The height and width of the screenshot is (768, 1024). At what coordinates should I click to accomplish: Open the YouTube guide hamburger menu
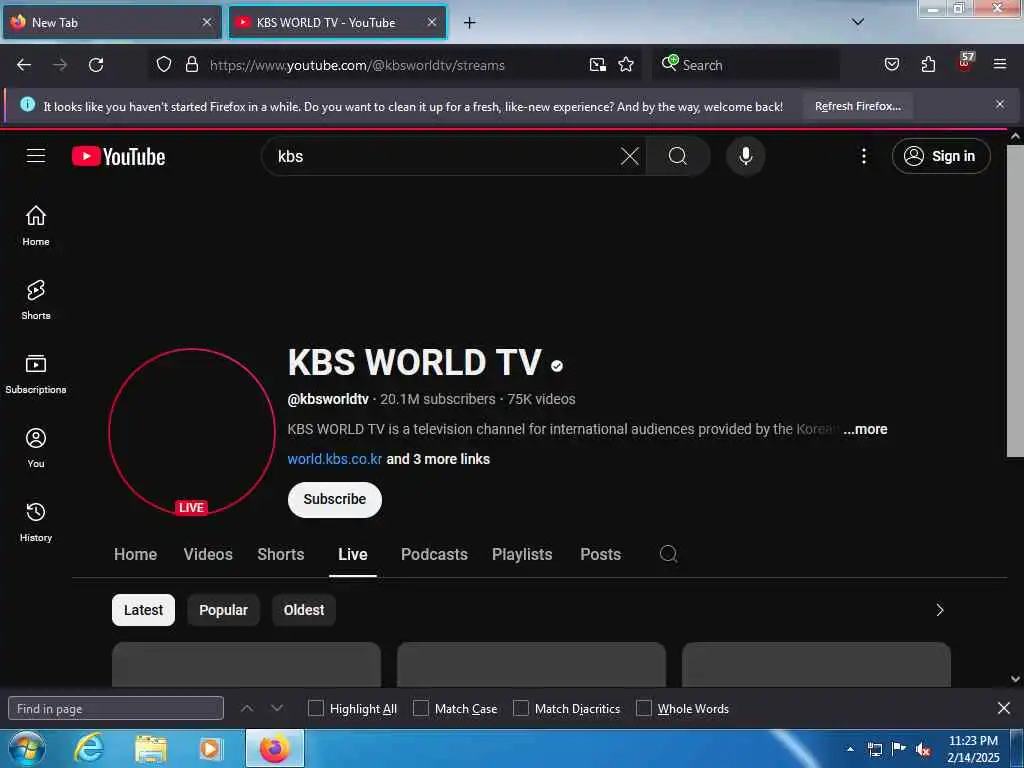point(36,156)
